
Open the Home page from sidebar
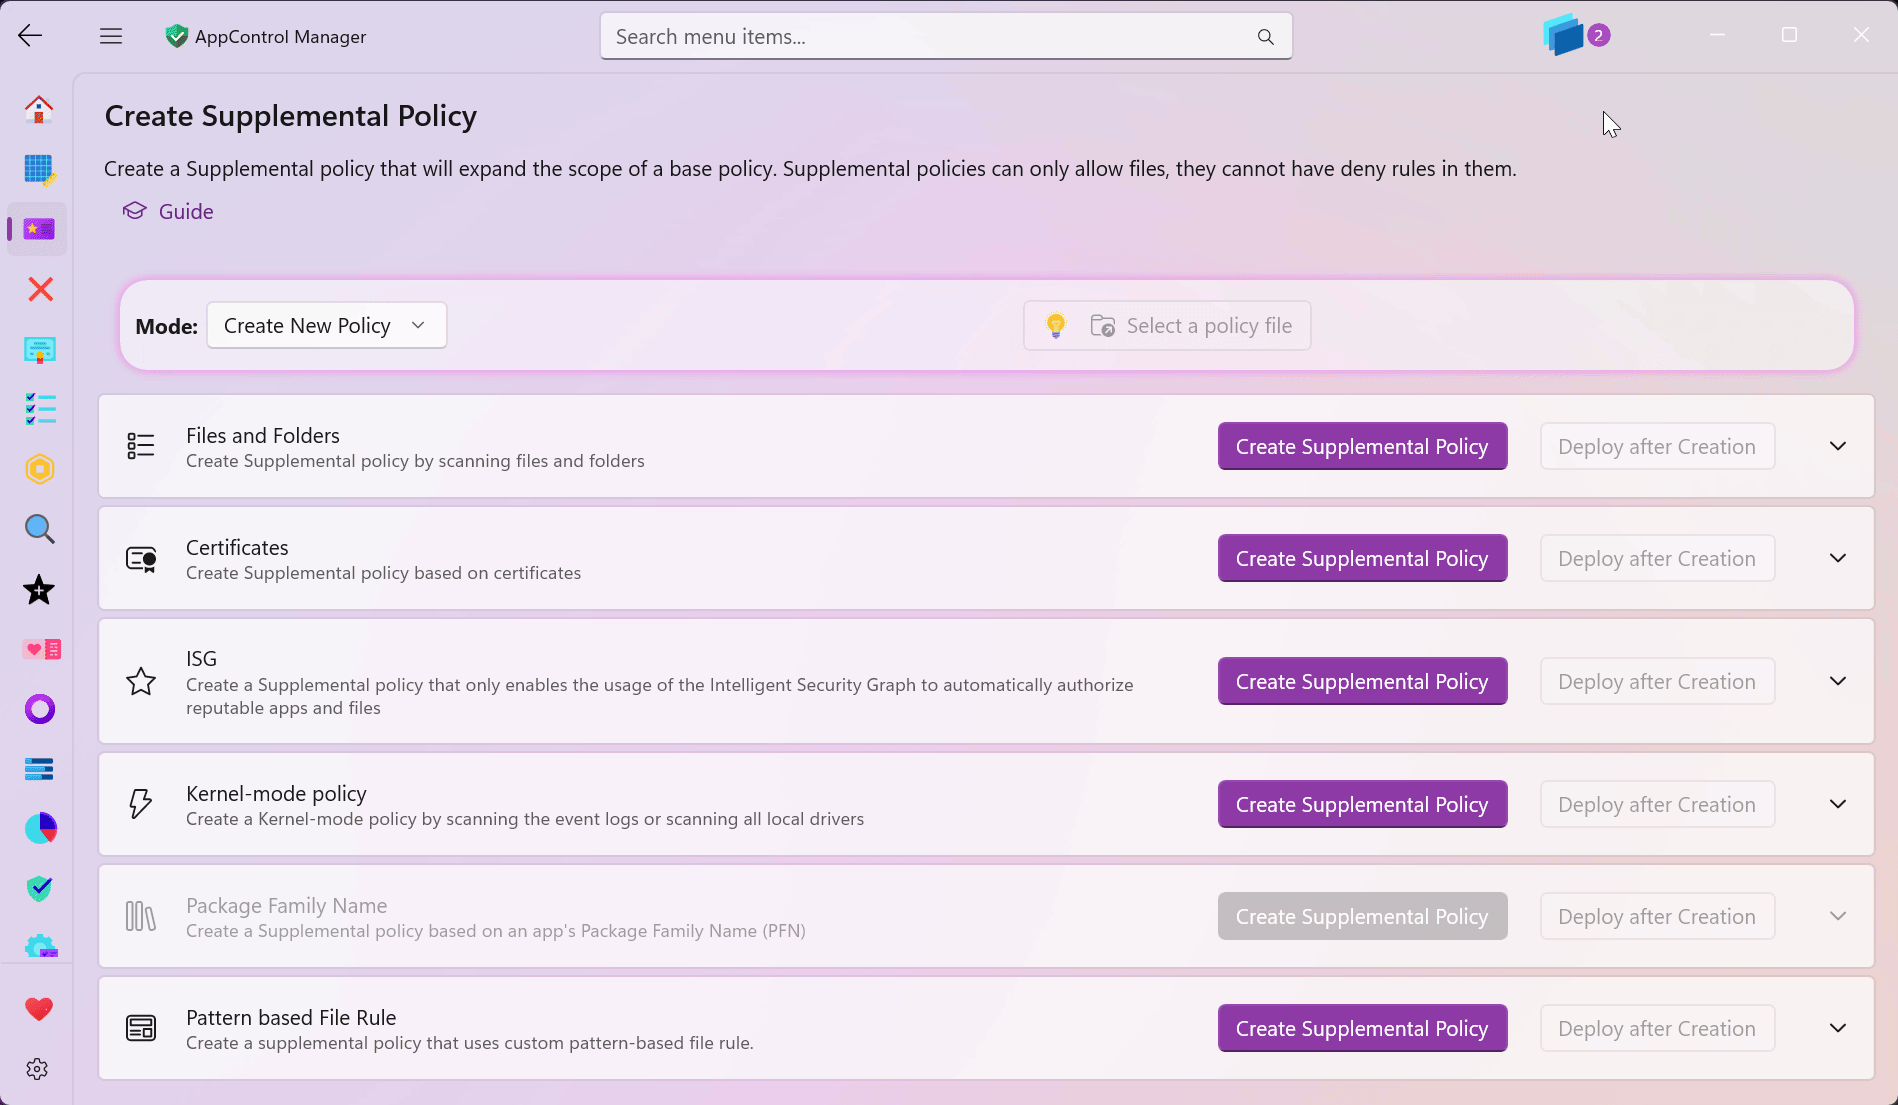39,109
